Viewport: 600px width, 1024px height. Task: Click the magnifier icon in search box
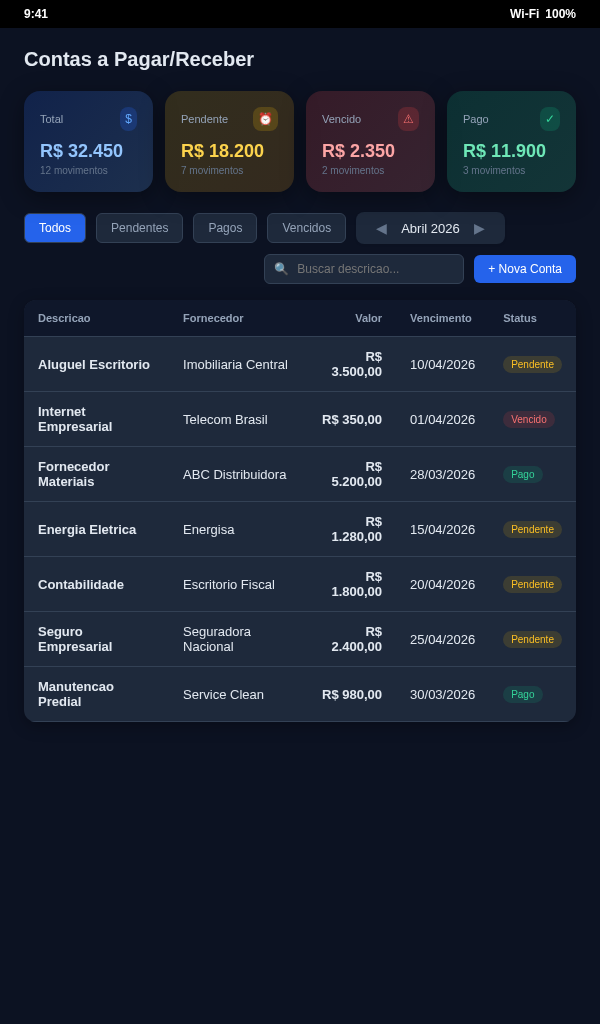281,269
